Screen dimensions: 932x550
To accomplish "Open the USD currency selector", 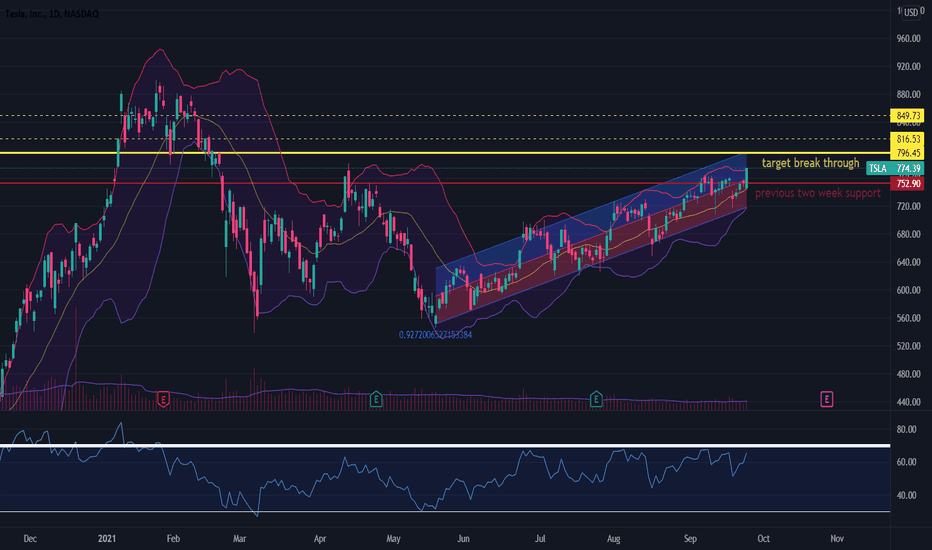I will point(911,12).
